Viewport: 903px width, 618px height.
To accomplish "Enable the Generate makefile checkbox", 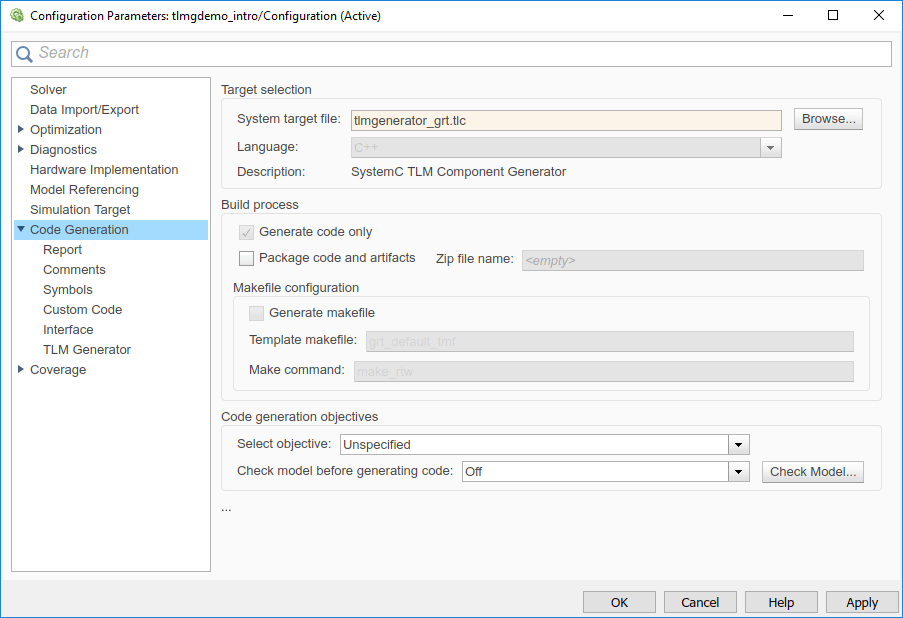I will pyautogui.click(x=257, y=313).
